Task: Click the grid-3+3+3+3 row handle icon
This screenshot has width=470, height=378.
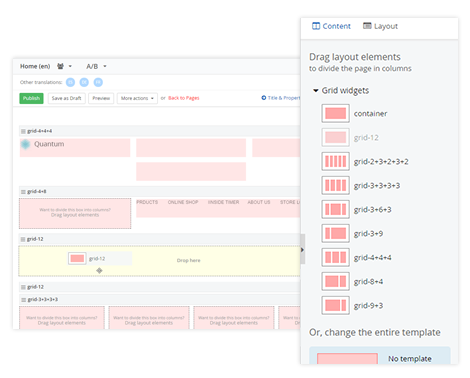Action: coord(23,300)
